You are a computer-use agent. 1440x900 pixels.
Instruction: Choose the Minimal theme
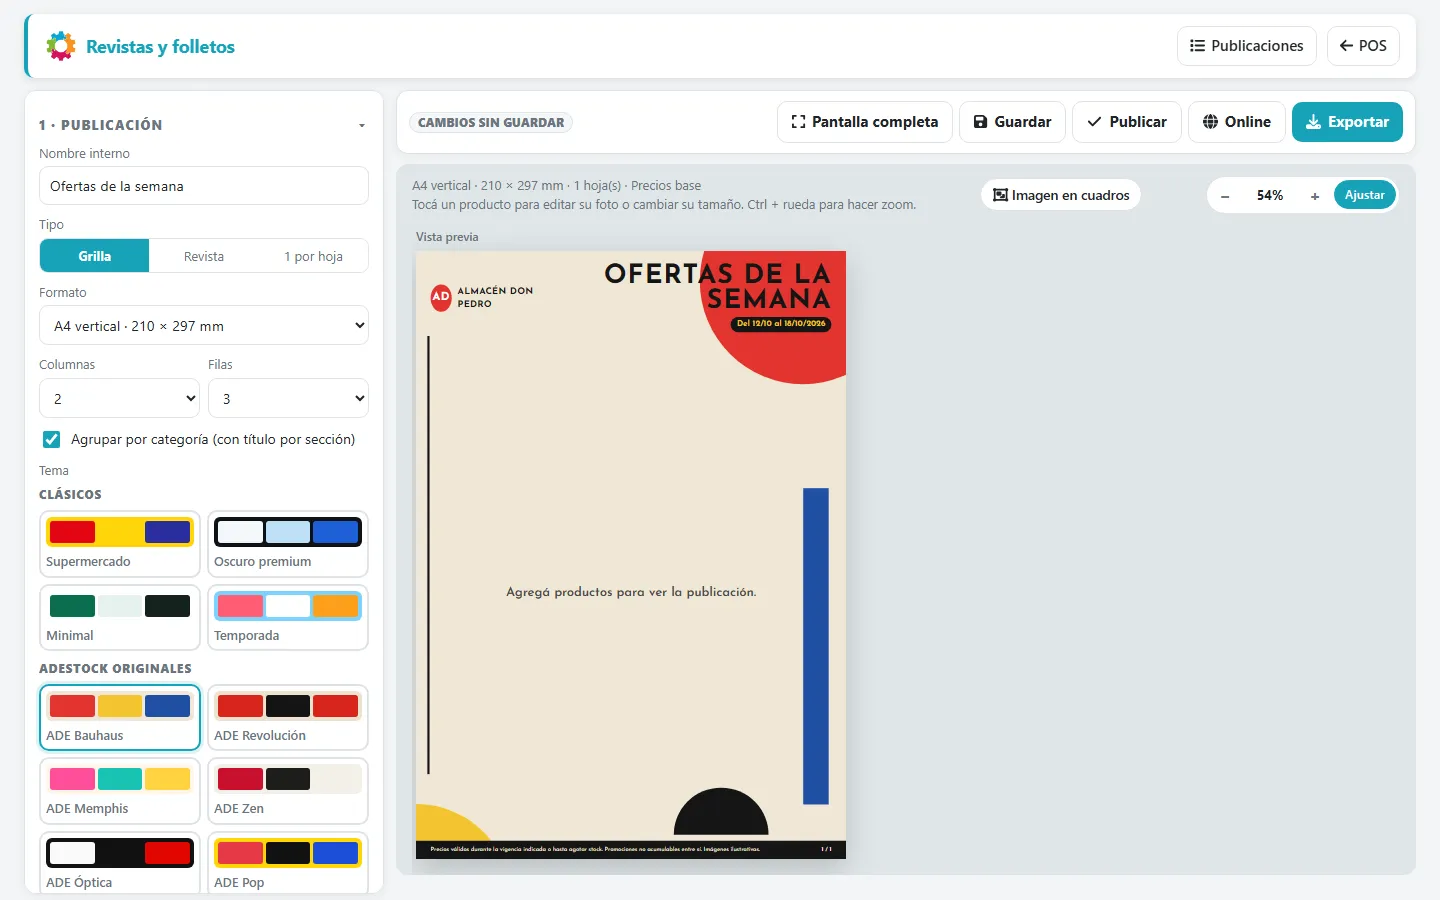tap(120, 618)
